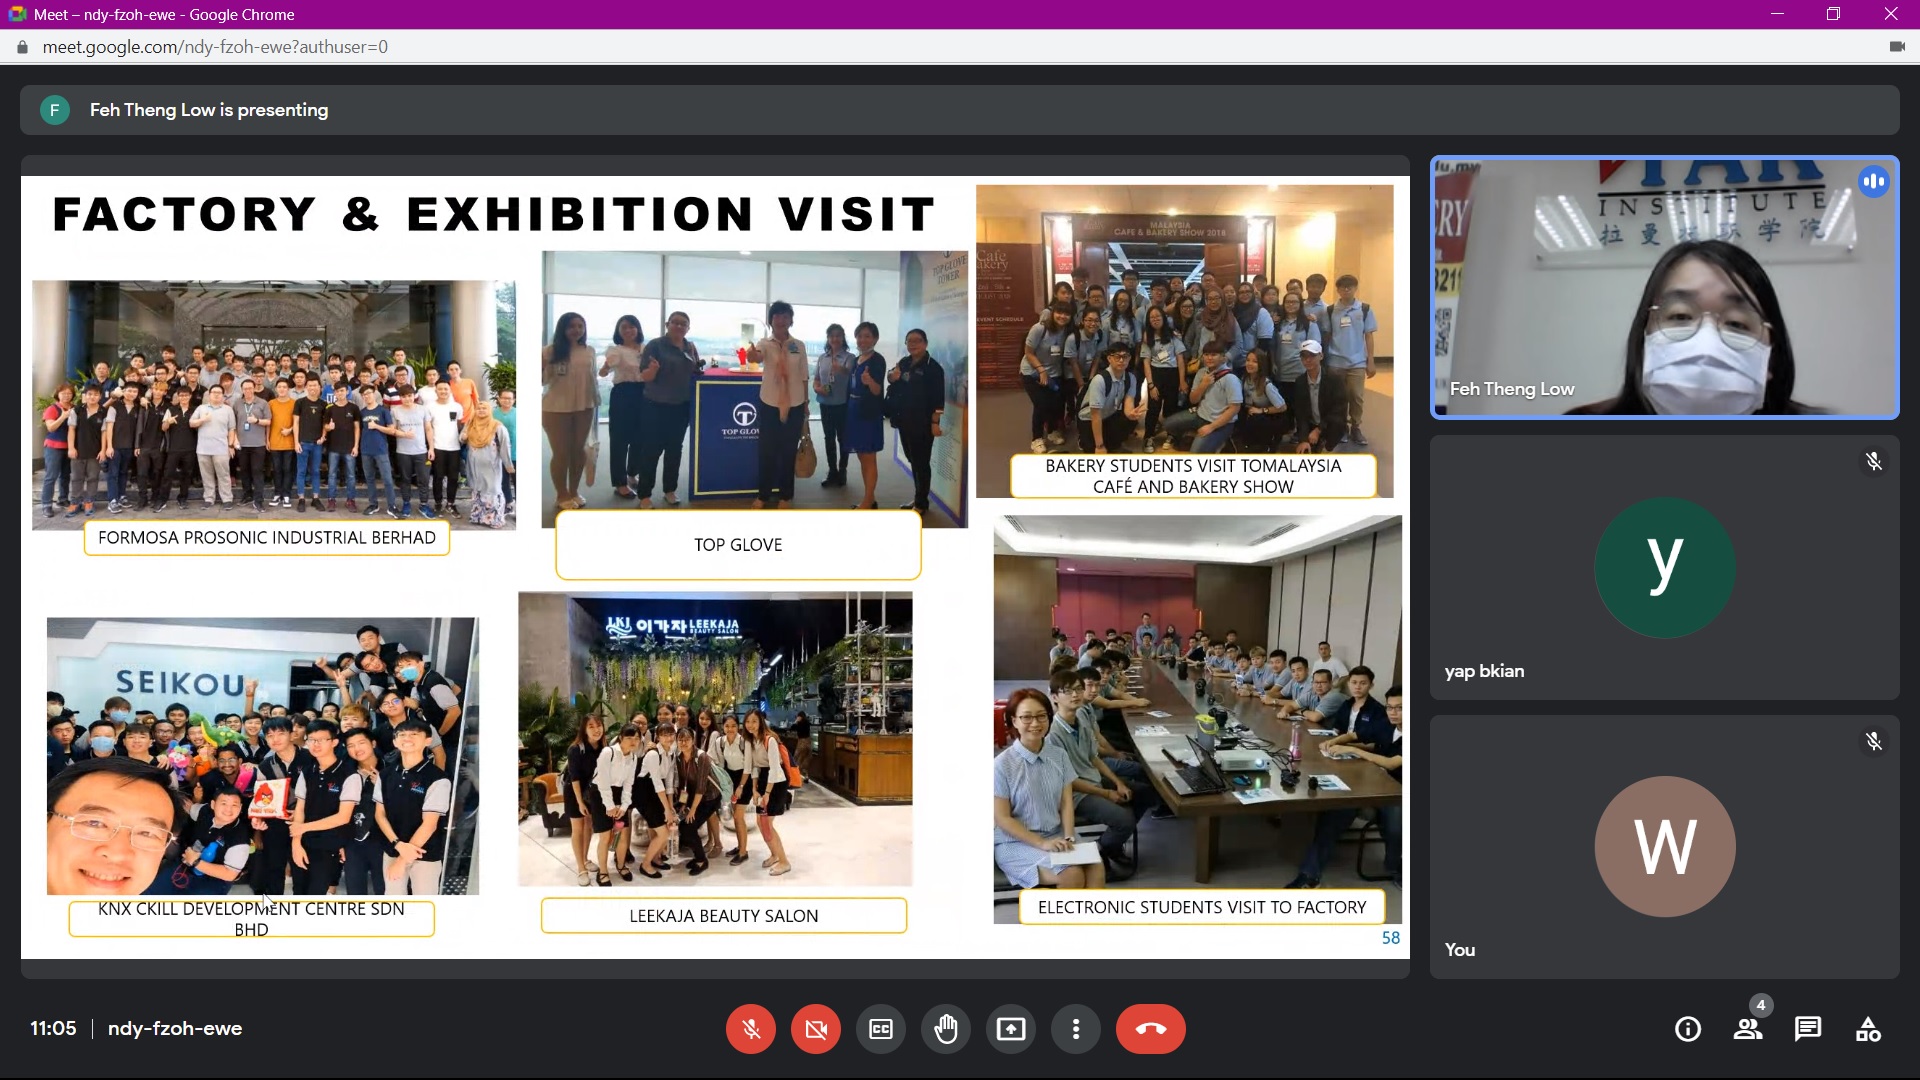Image resolution: width=1920 pixels, height=1080 pixels.
Task: Click the slide number 58
Action: [1391, 938]
